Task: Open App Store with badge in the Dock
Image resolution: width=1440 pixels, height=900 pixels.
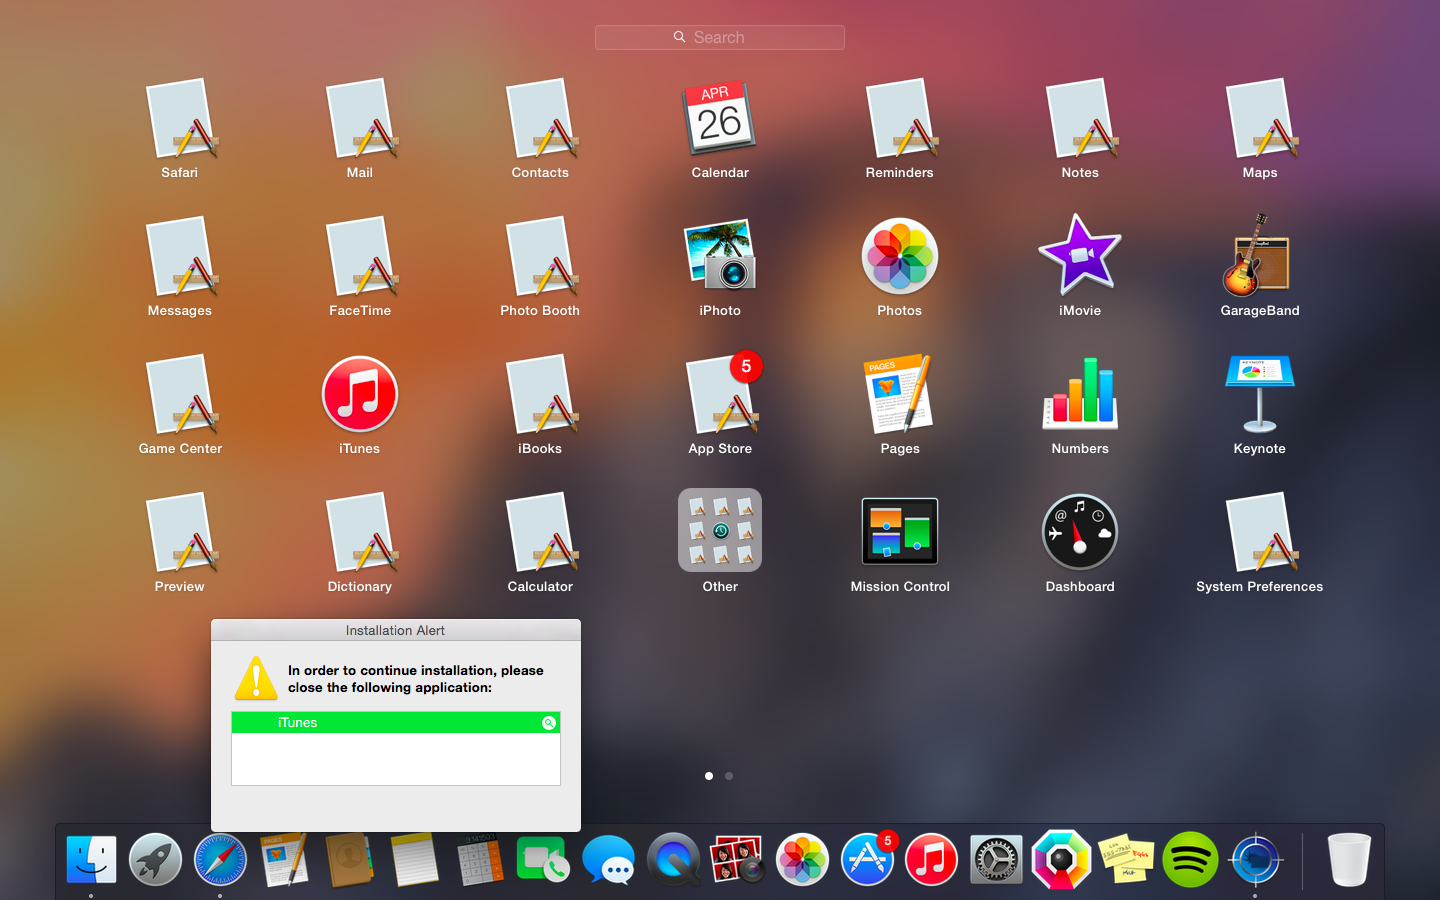Action: [x=868, y=858]
